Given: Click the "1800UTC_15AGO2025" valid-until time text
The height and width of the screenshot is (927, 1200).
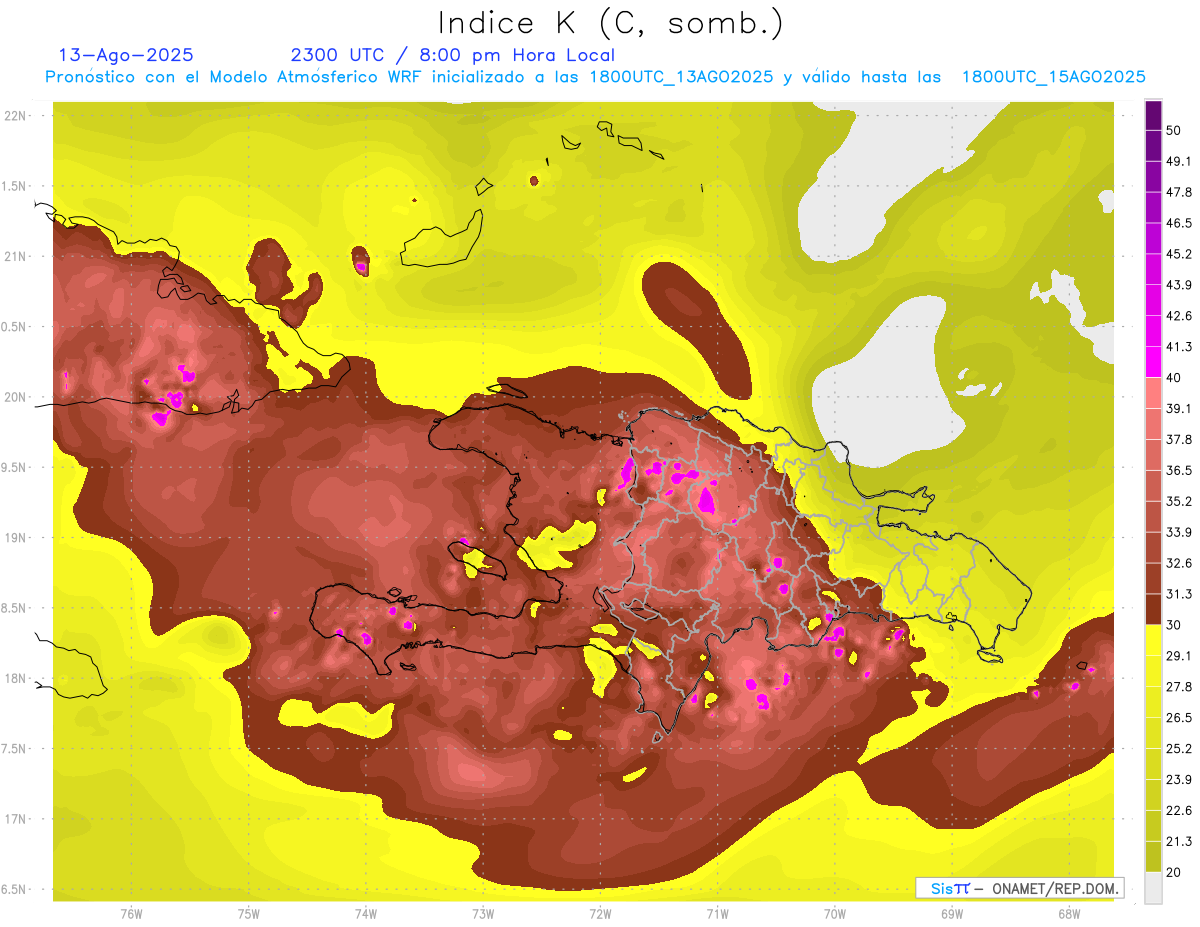Looking at the screenshot, I should click(x=1053, y=77).
